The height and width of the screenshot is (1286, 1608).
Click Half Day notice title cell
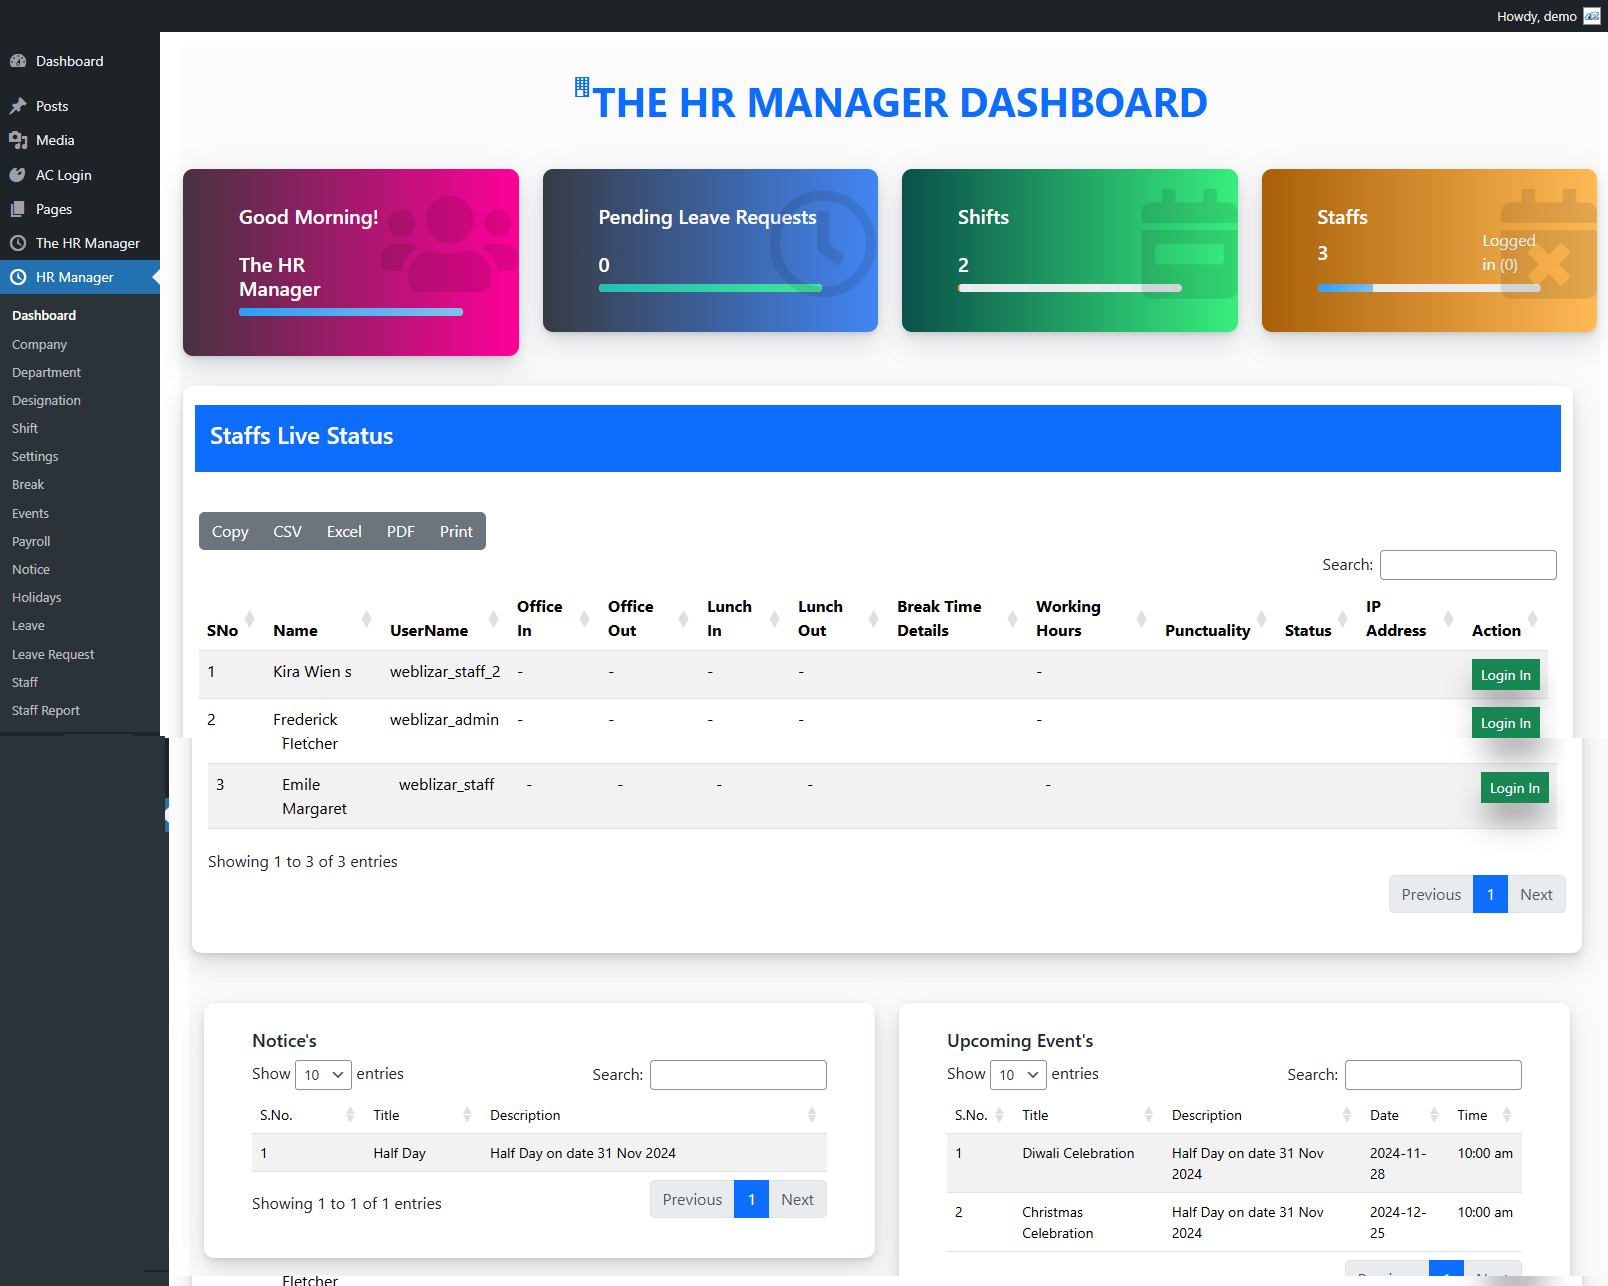point(400,1153)
